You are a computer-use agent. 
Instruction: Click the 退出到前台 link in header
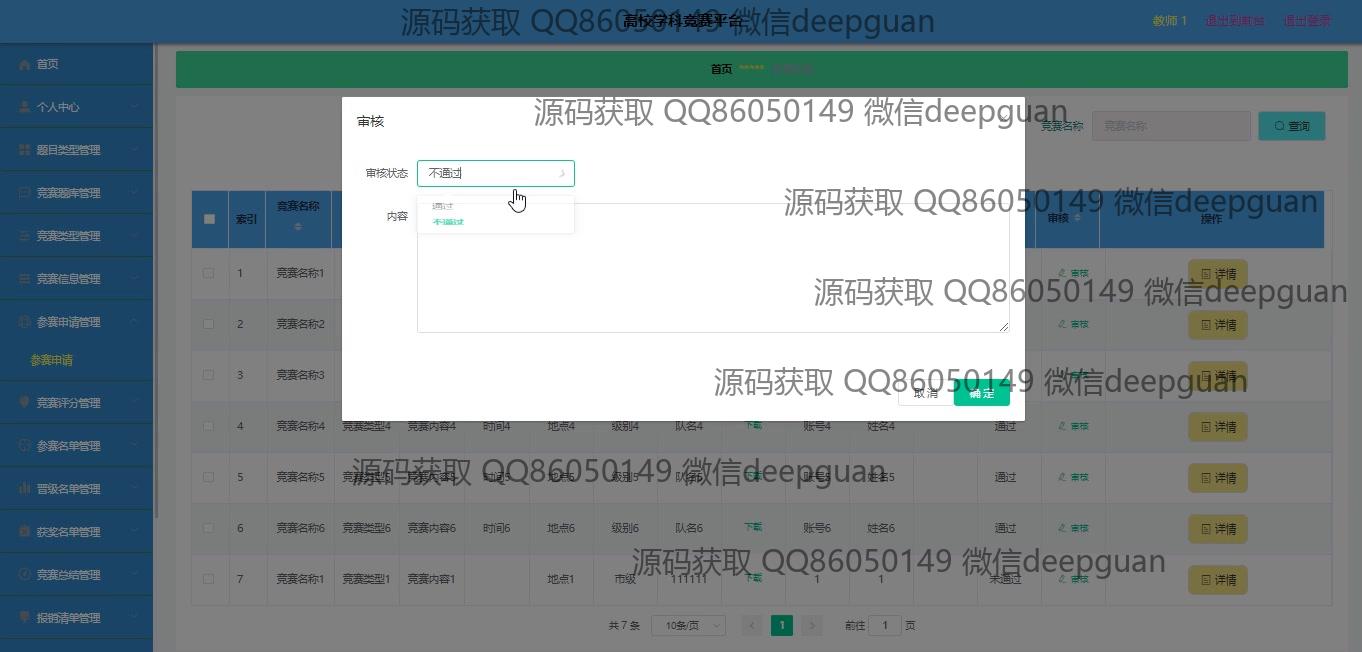tap(1234, 20)
